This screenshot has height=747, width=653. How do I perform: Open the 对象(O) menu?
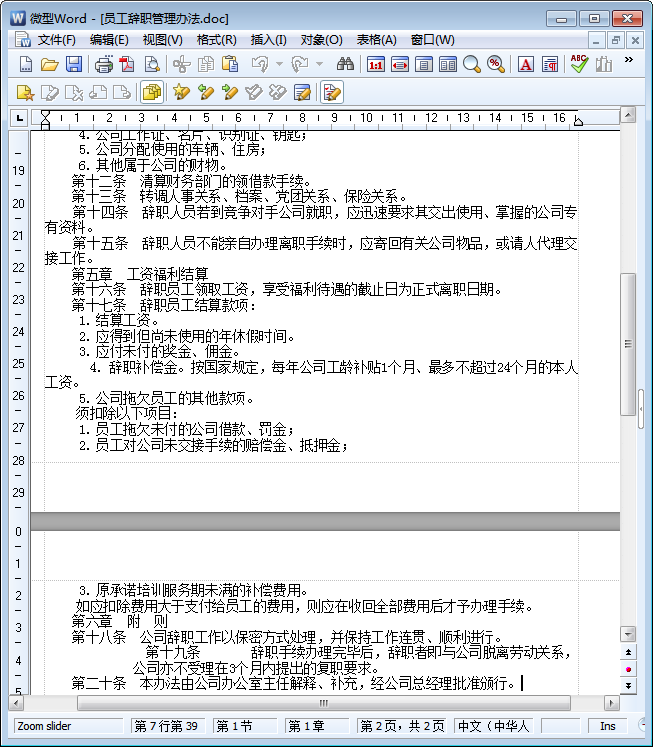coord(321,40)
